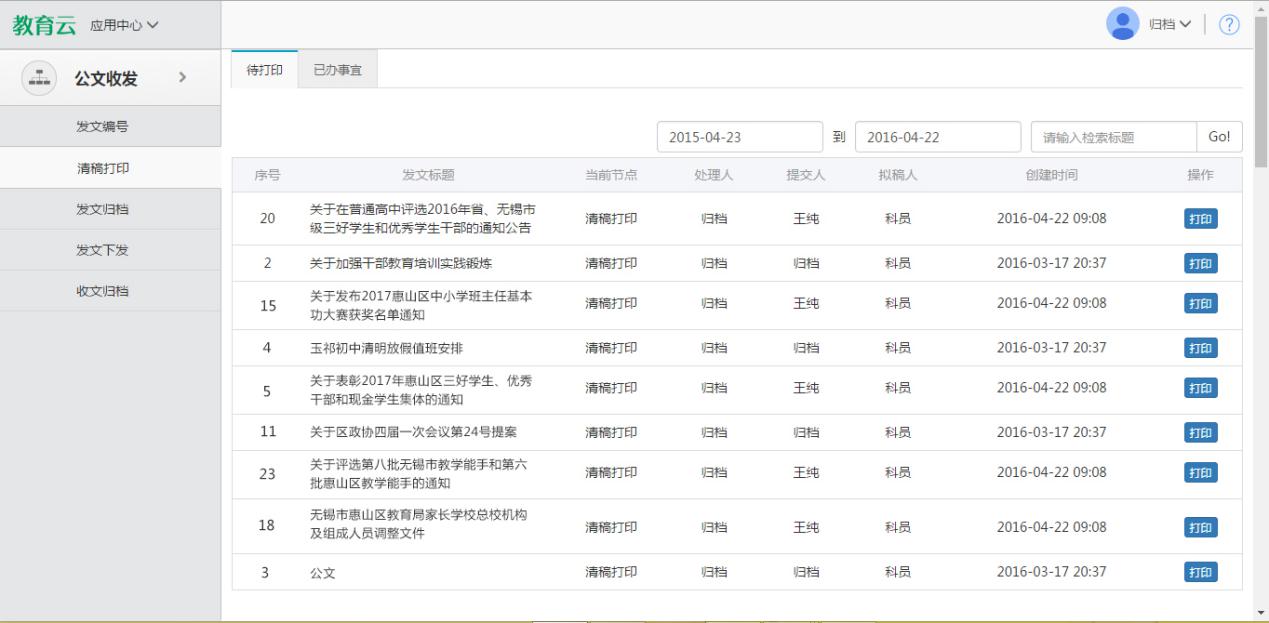Click 打印 for 玉祁初中清明放假值班安排

point(1200,348)
